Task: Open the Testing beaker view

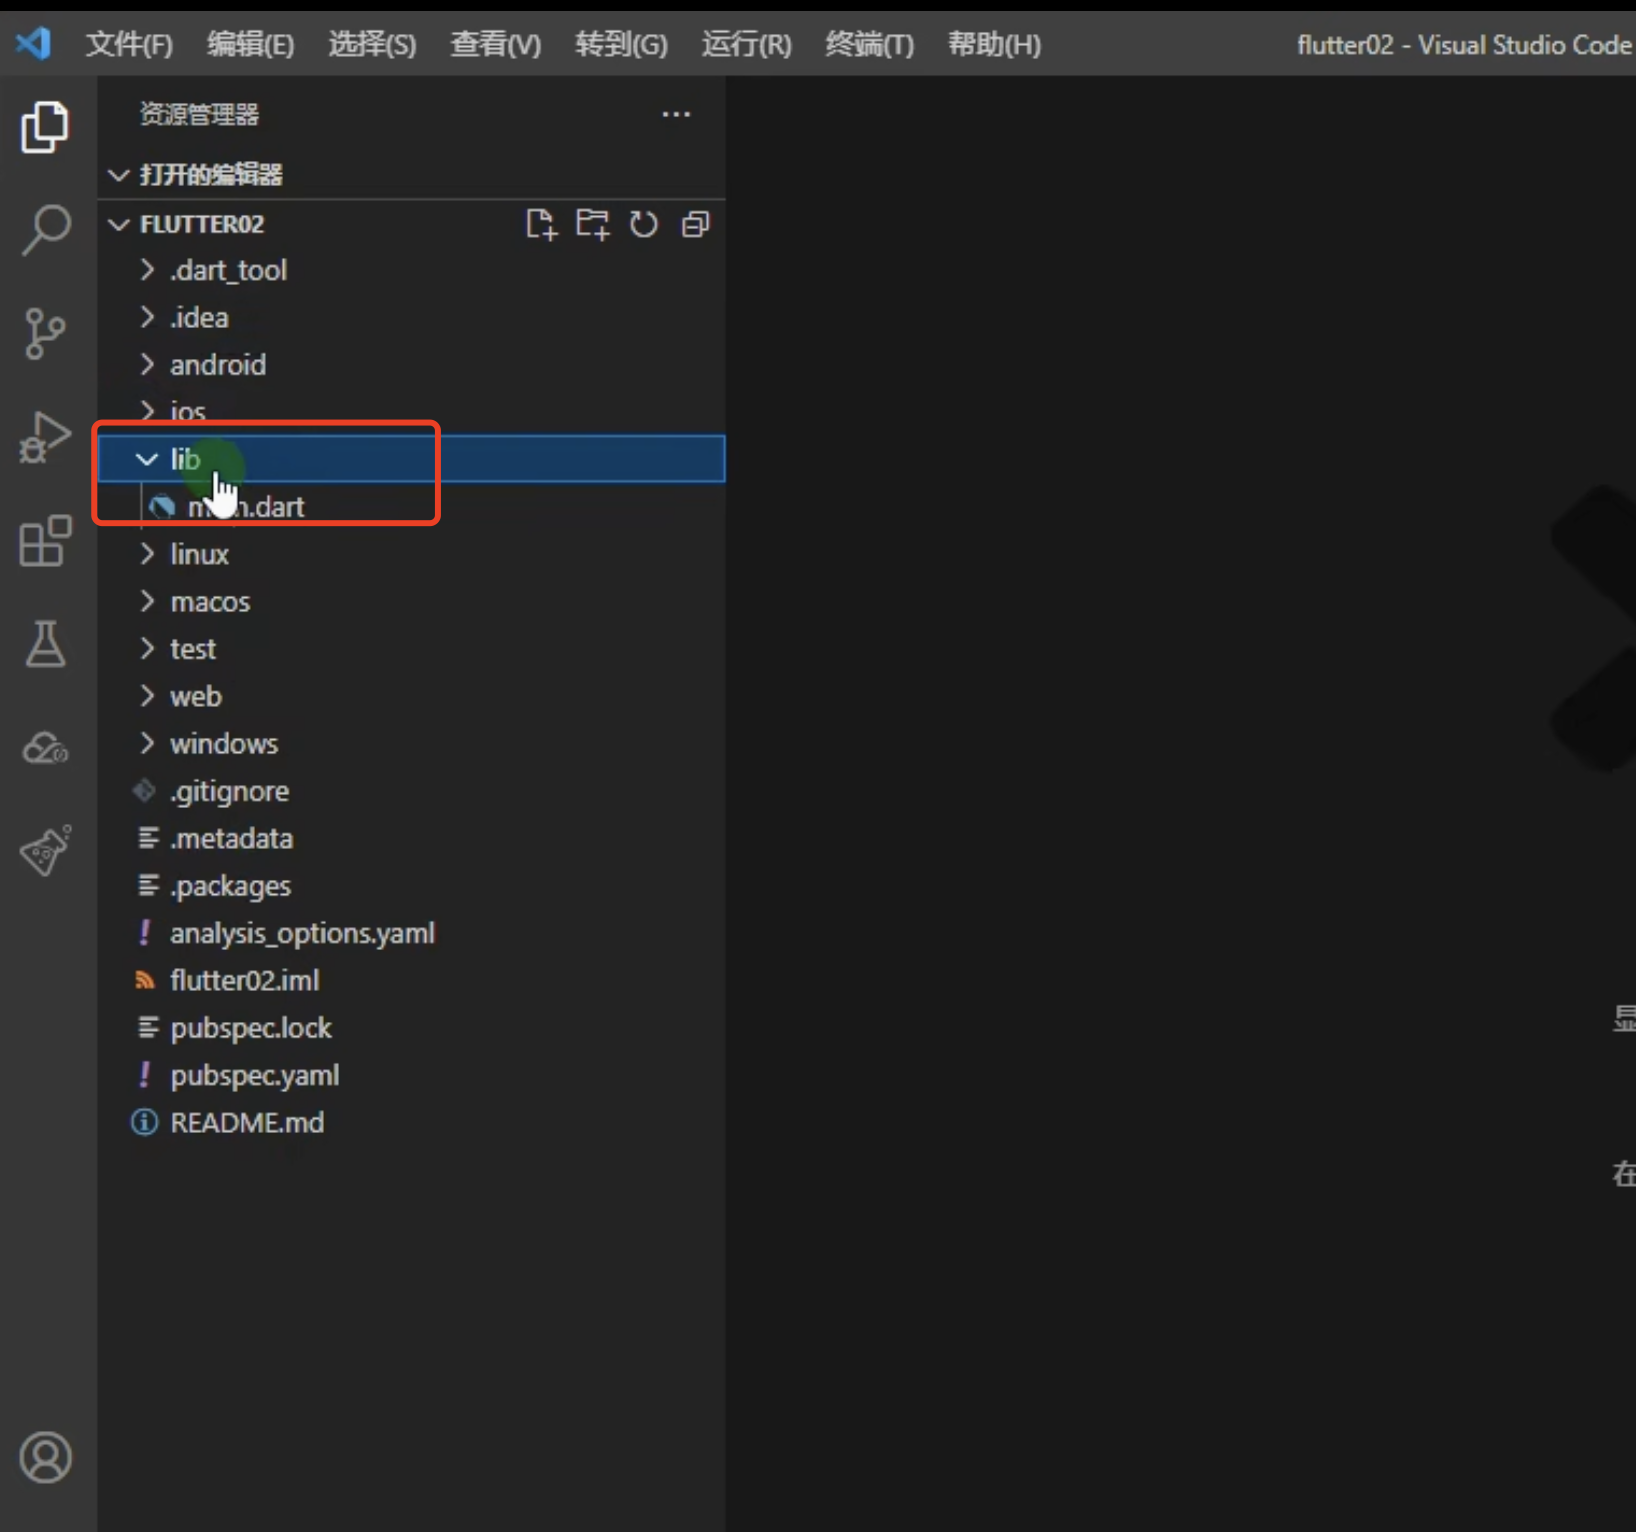Action: coord(45,644)
